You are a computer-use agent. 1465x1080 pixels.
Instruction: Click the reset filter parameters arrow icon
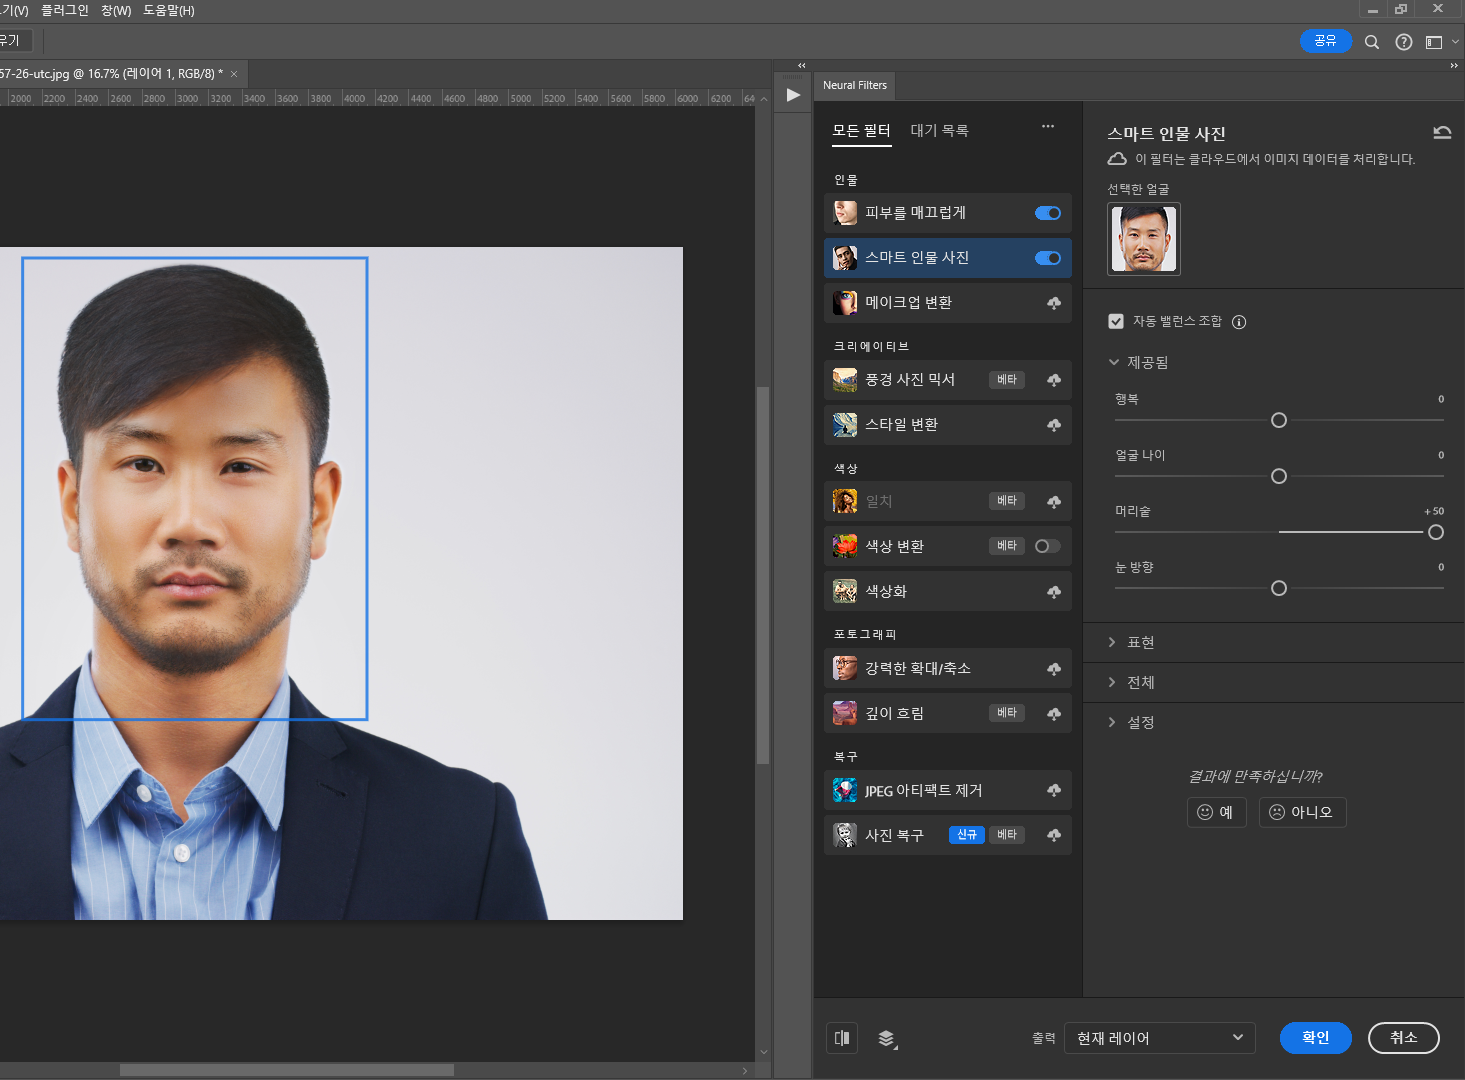1442,132
